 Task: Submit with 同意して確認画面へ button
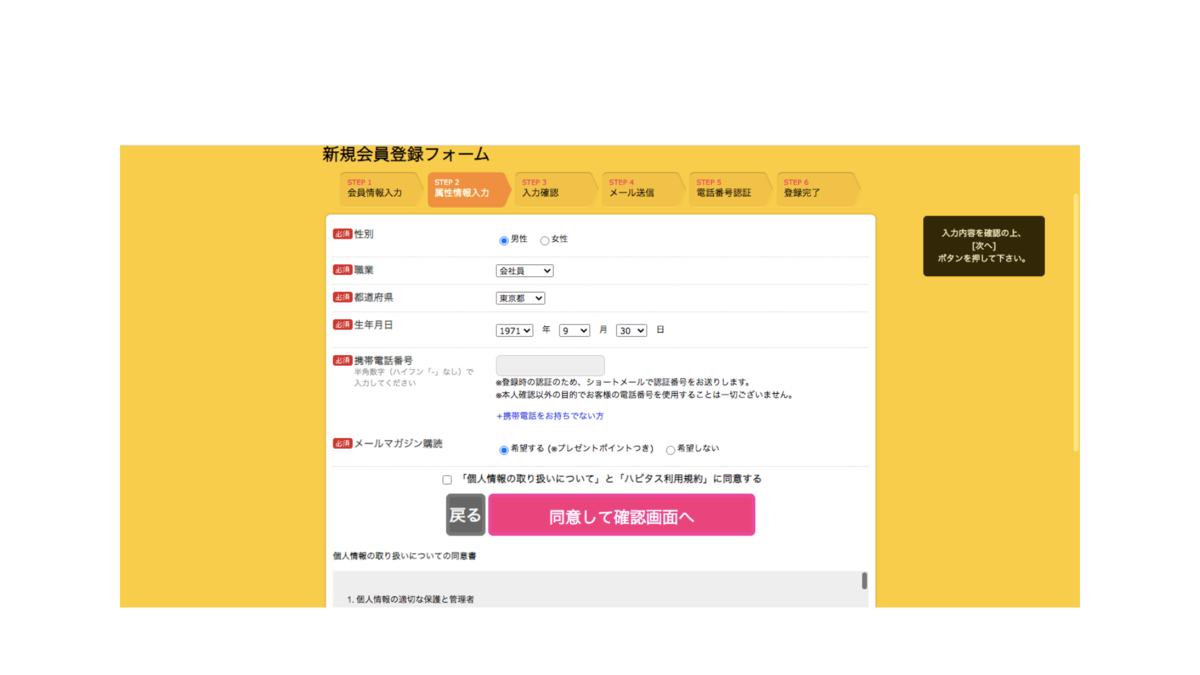pos(621,515)
